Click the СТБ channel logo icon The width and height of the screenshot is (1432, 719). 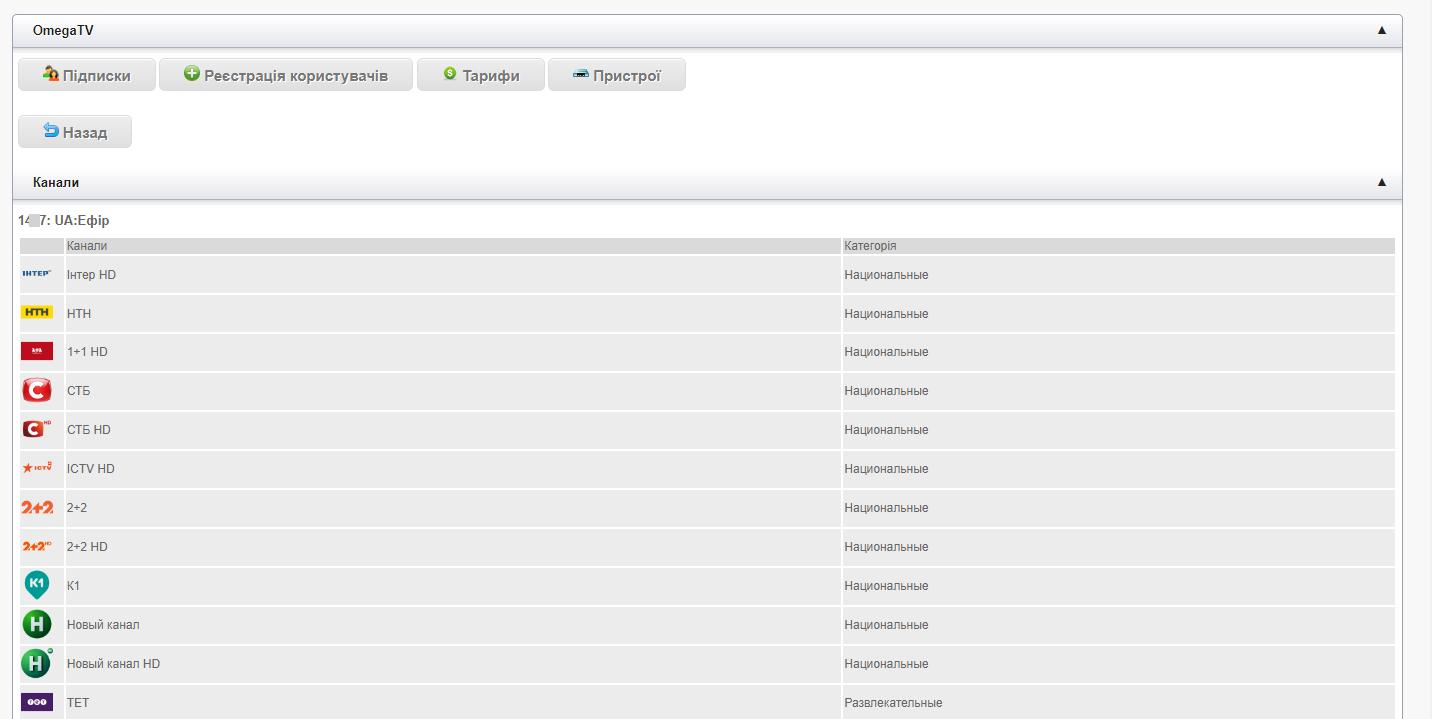(36, 391)
